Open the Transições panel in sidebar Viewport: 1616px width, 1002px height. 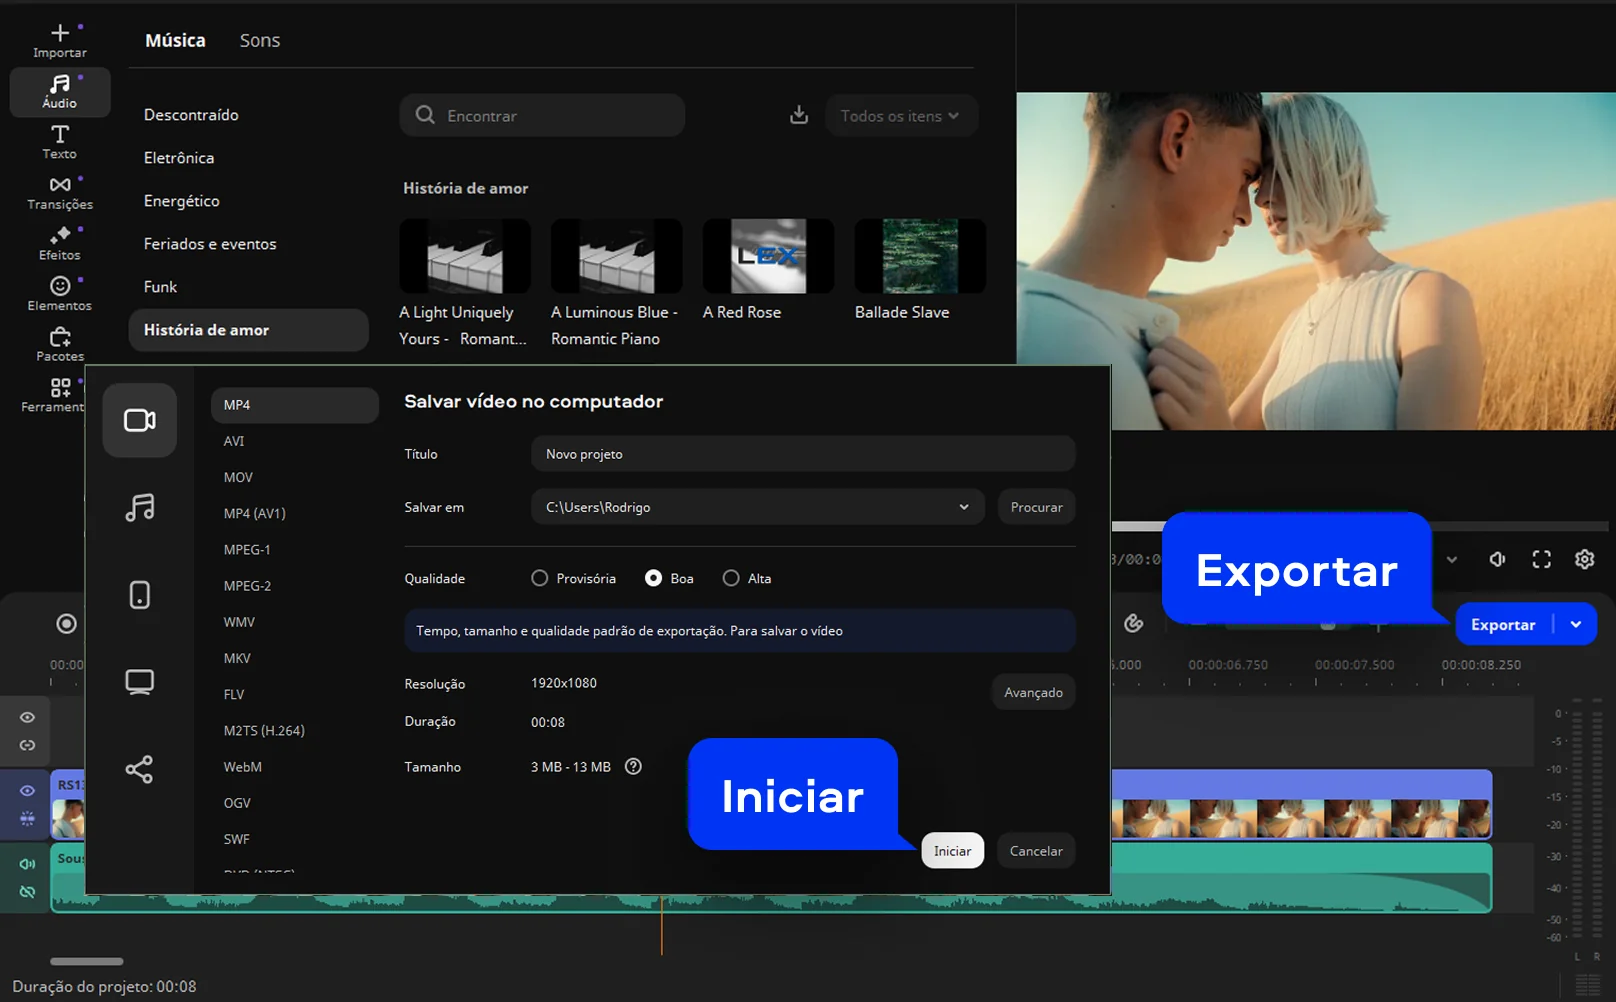(60, 193)
